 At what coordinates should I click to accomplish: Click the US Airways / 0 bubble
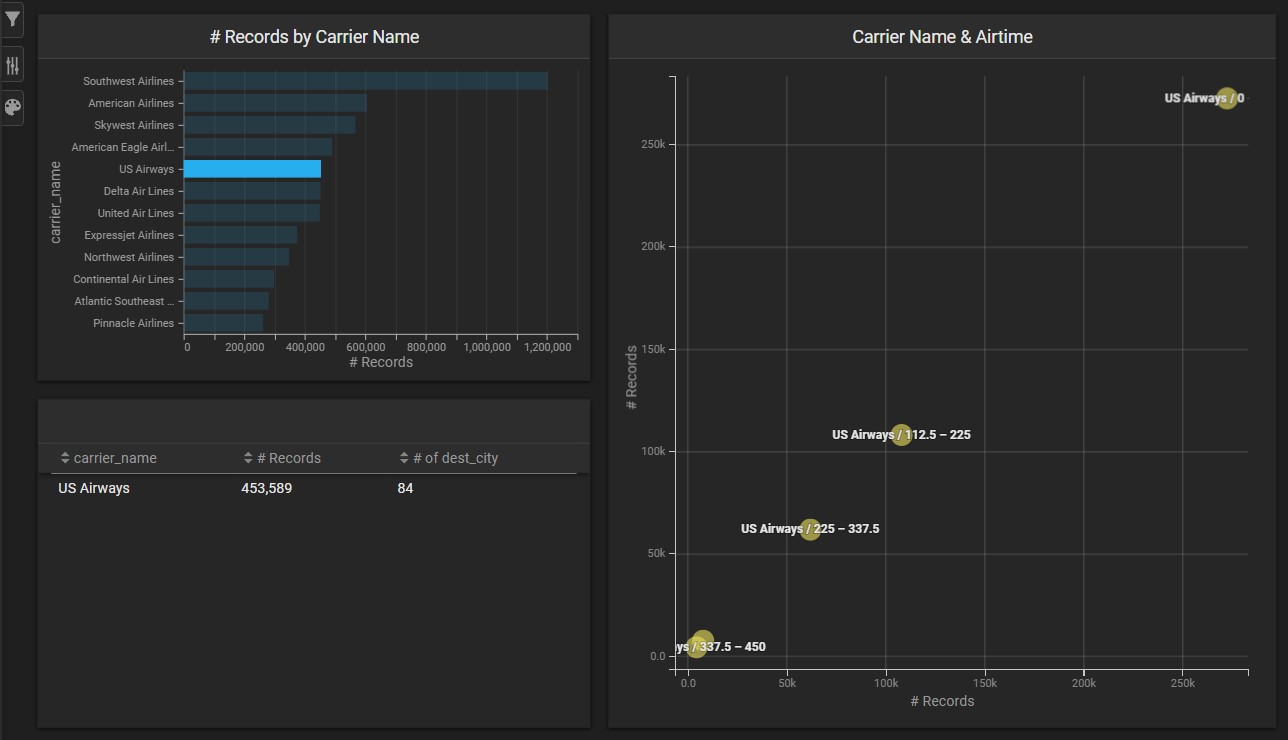point(1227,98)
